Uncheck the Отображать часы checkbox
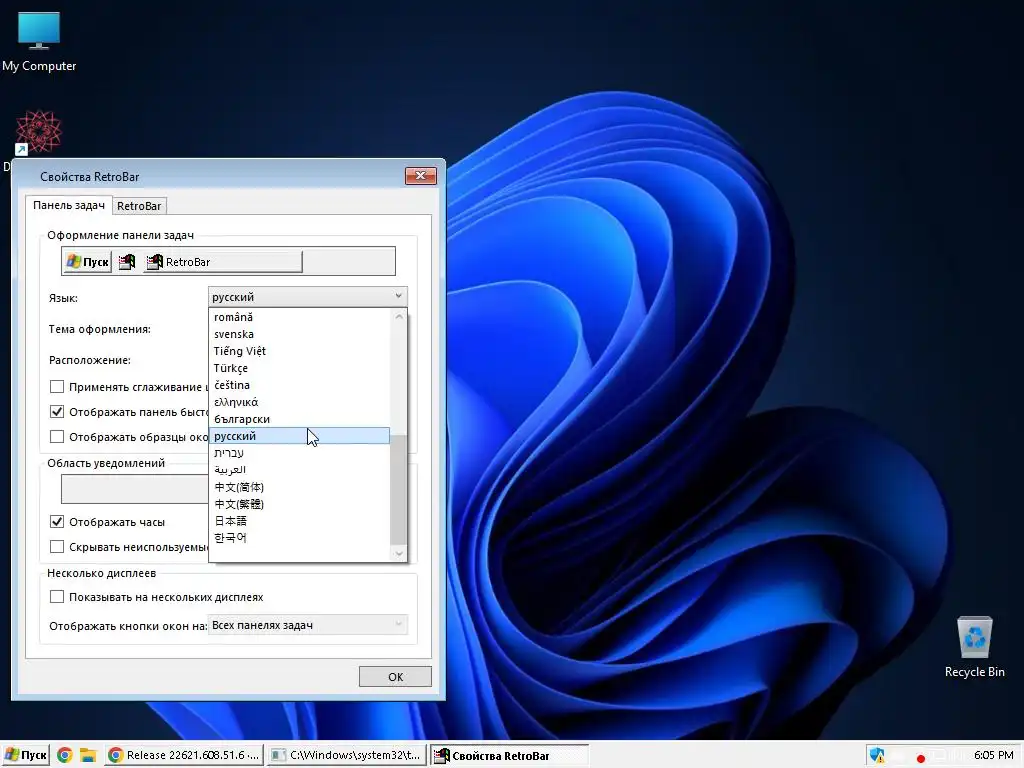 click(57, 521)
